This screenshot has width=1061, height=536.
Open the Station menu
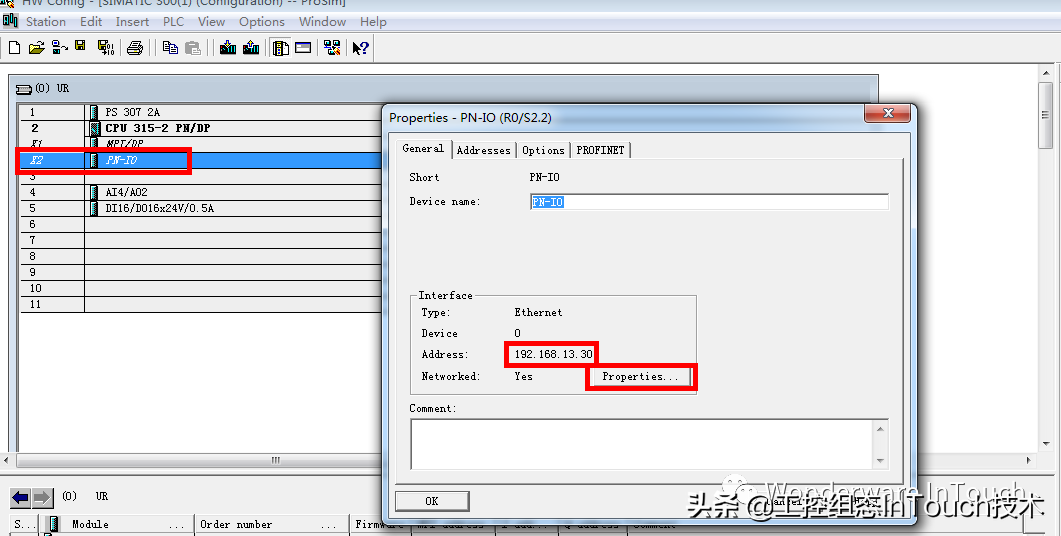coord(46,21)
